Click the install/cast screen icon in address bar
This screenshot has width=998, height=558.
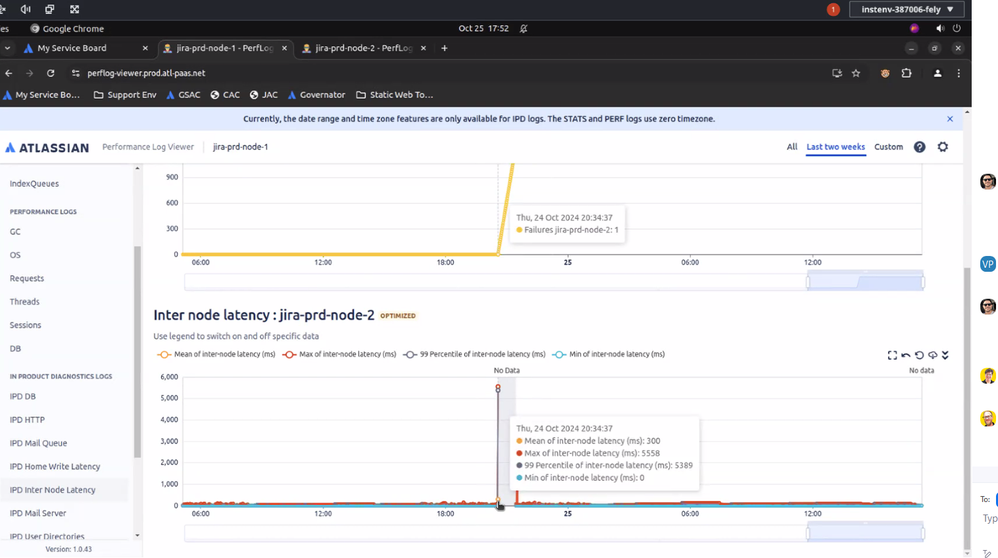(x=837, y=73)
